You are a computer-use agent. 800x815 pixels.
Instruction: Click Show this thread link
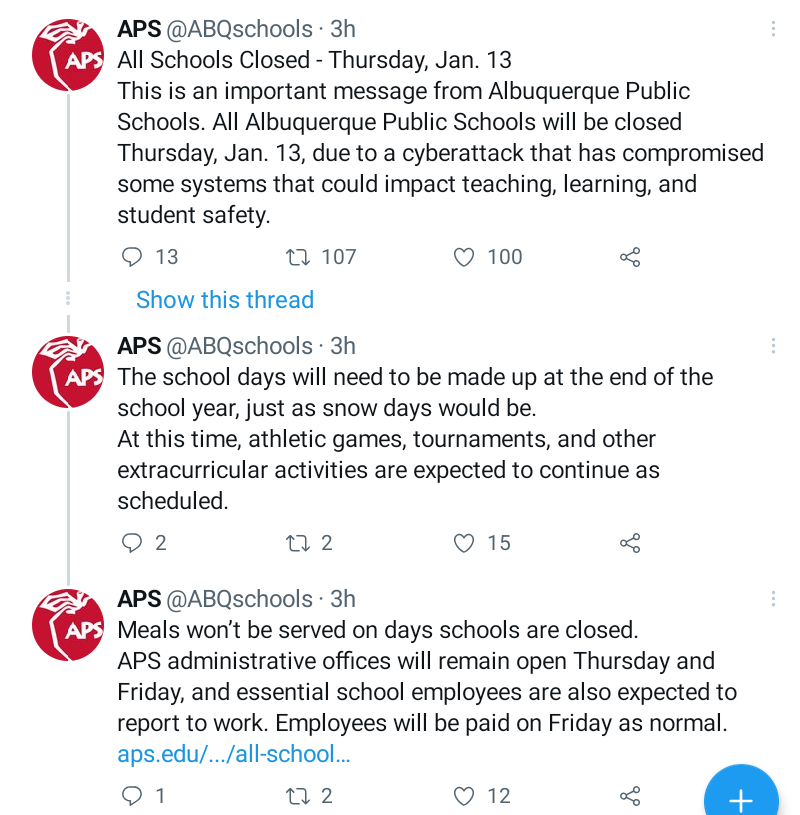point(225,300)
